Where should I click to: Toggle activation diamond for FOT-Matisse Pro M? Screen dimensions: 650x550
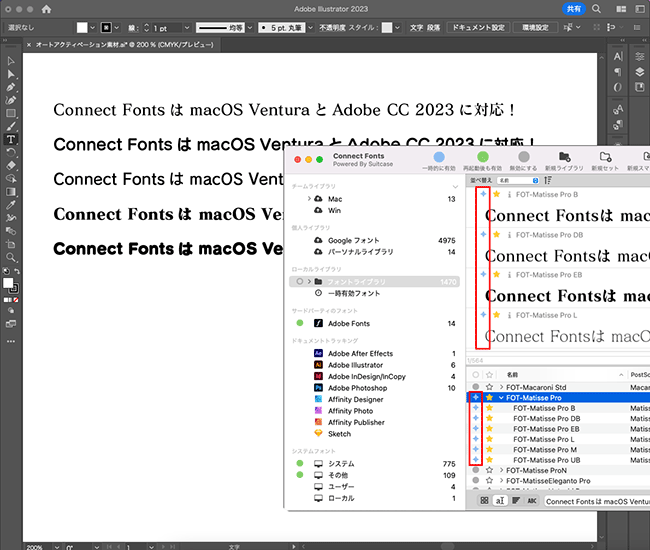[476, 449]
